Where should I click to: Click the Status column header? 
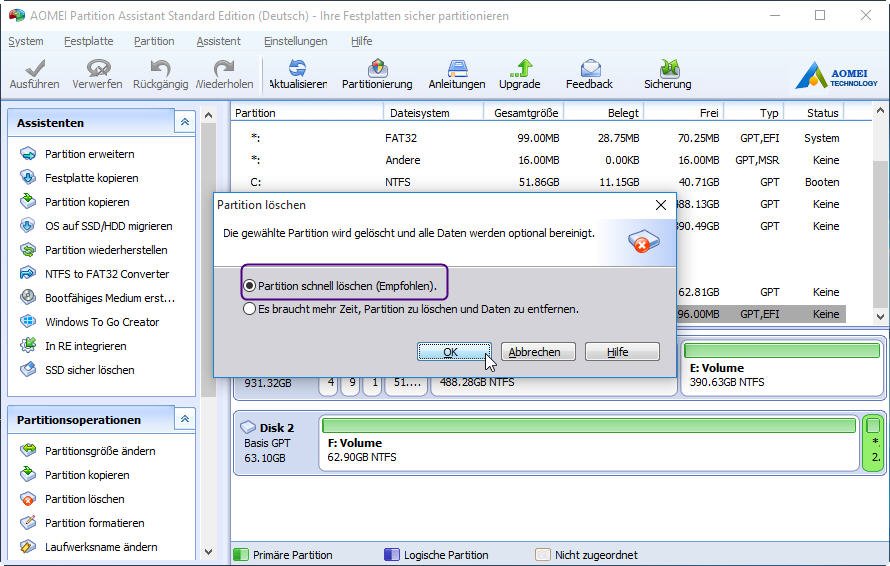pyautogui.click(x=816, y=113)
